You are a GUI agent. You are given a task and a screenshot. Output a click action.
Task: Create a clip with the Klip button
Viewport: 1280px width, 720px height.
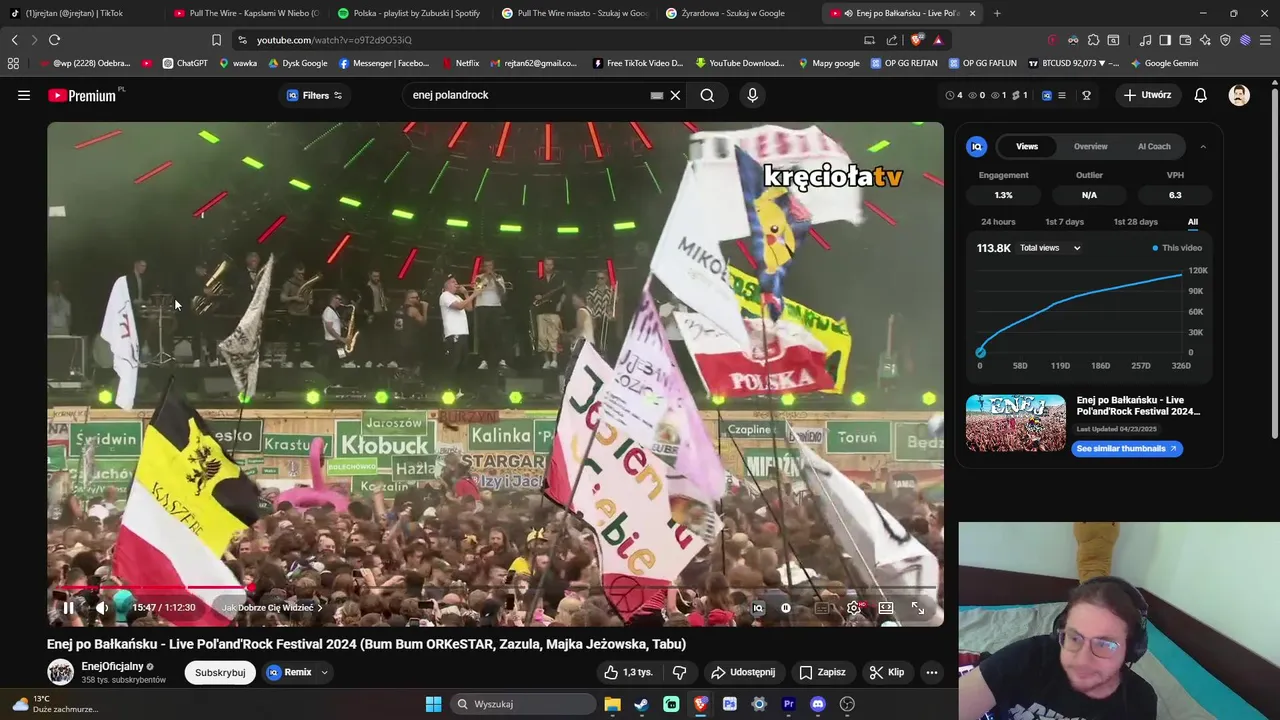887,672
